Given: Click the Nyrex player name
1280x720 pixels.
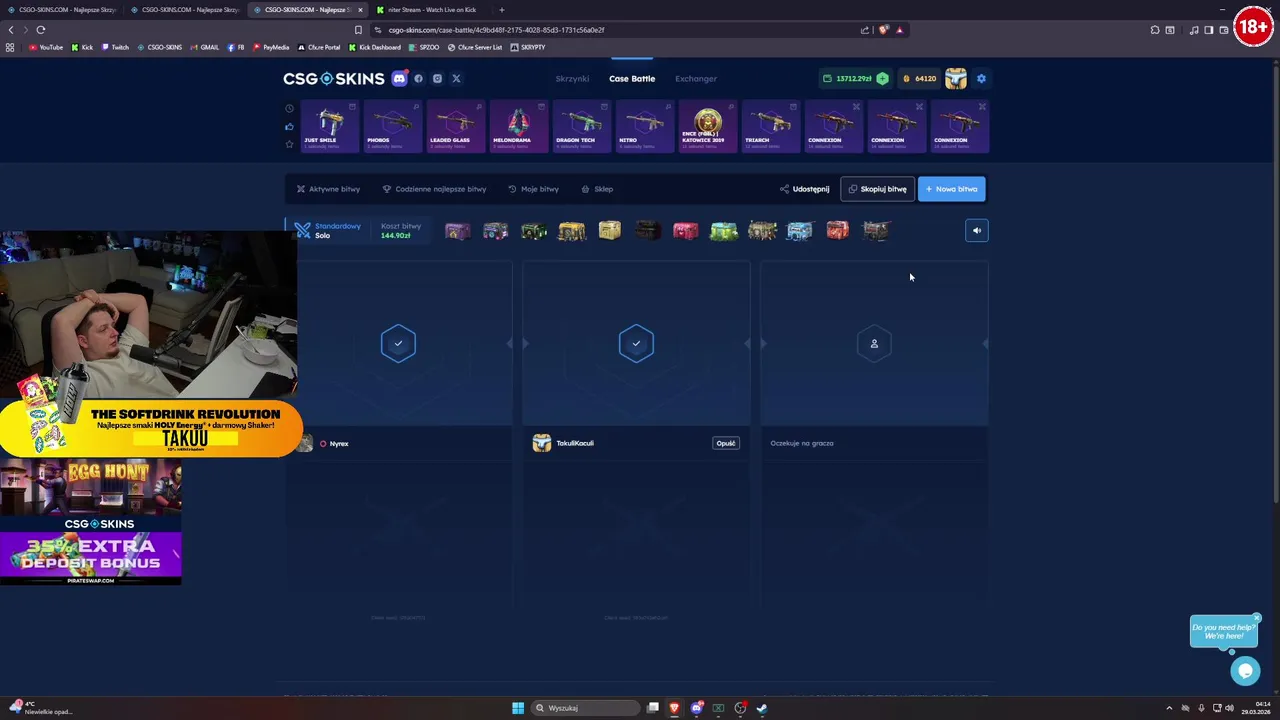Looking at the screenshot, I should (x=339, y=444).
